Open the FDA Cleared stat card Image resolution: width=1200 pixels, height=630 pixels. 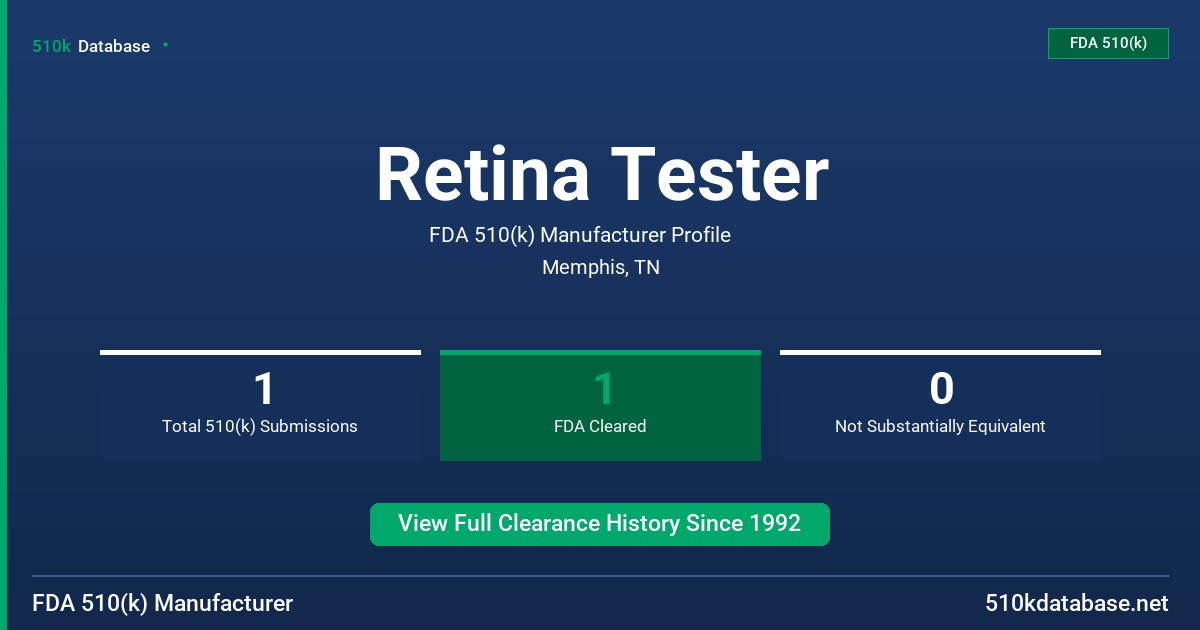tap(600, 405)
